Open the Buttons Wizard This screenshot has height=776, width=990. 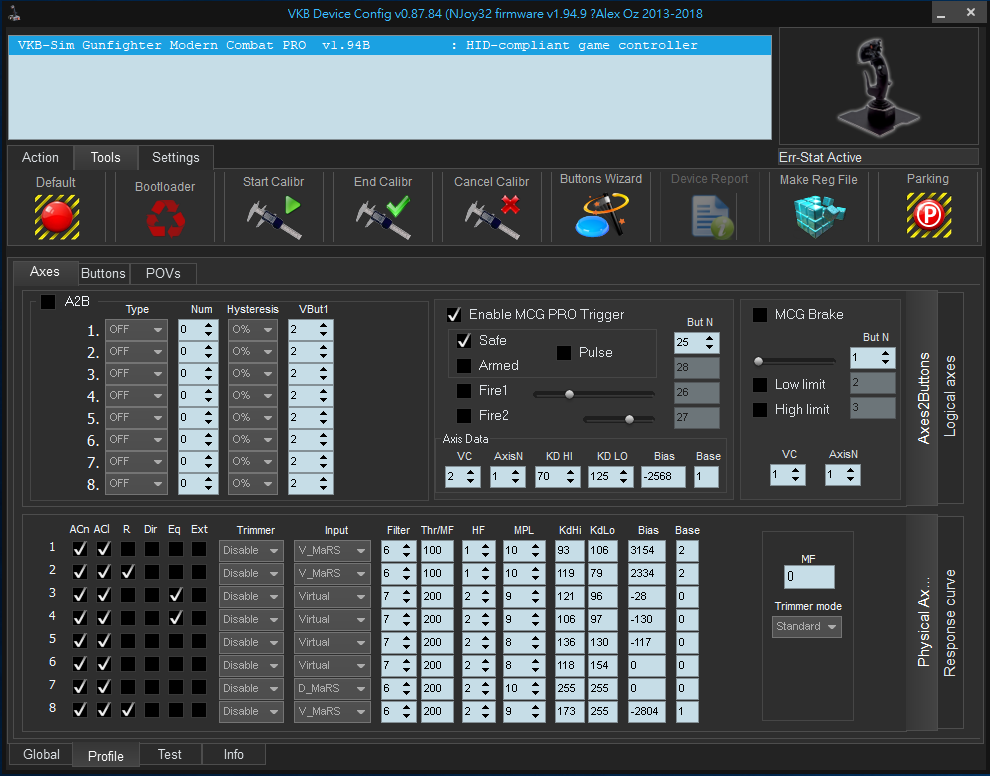tap(601, 215)
